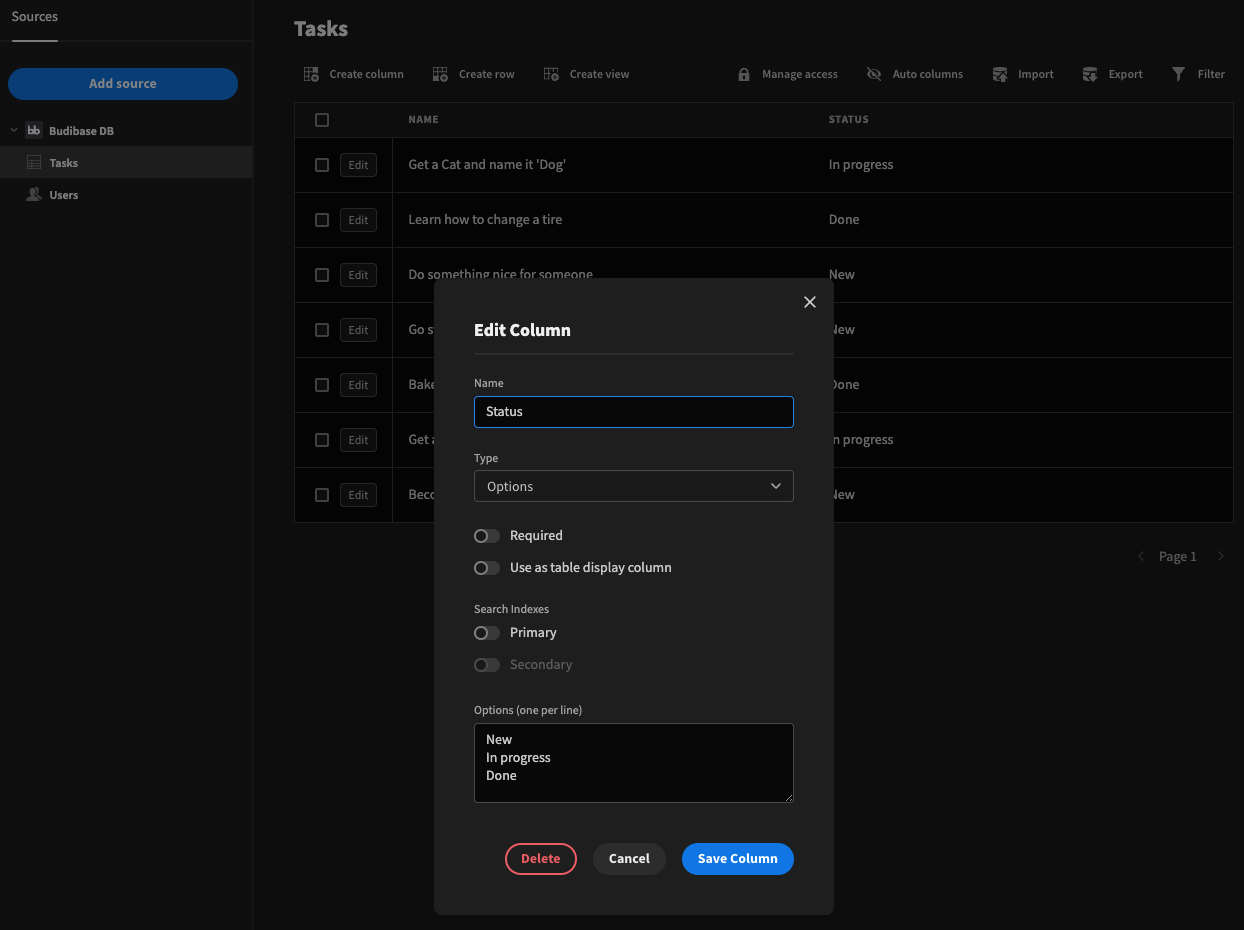The height and width of the screenshot is (930, 1244).
Task: Click the red Delete button
Action: point(540,859)
